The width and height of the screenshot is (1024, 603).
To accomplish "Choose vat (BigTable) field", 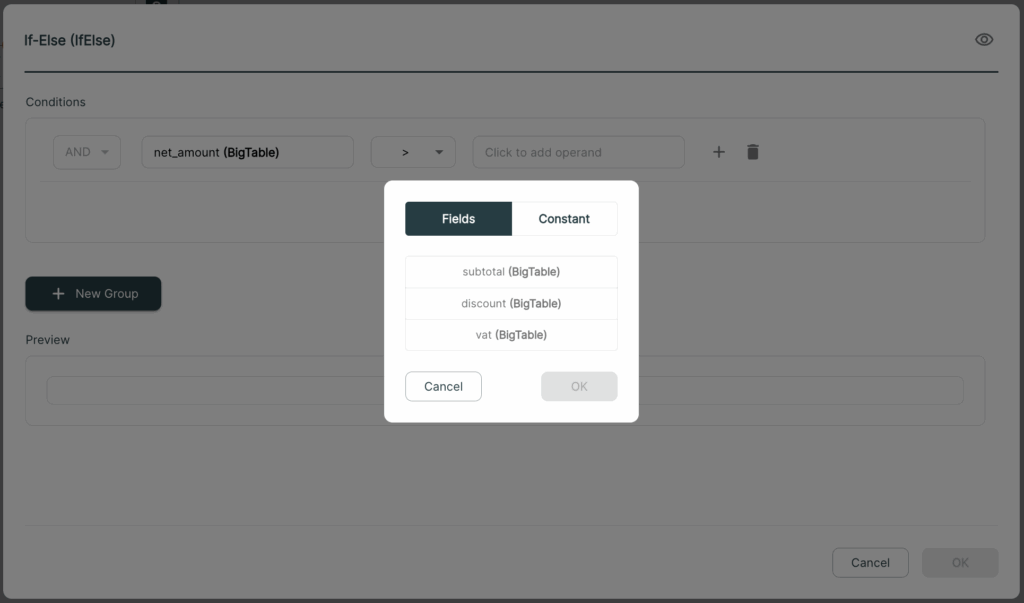I will [x=511, y=334].
